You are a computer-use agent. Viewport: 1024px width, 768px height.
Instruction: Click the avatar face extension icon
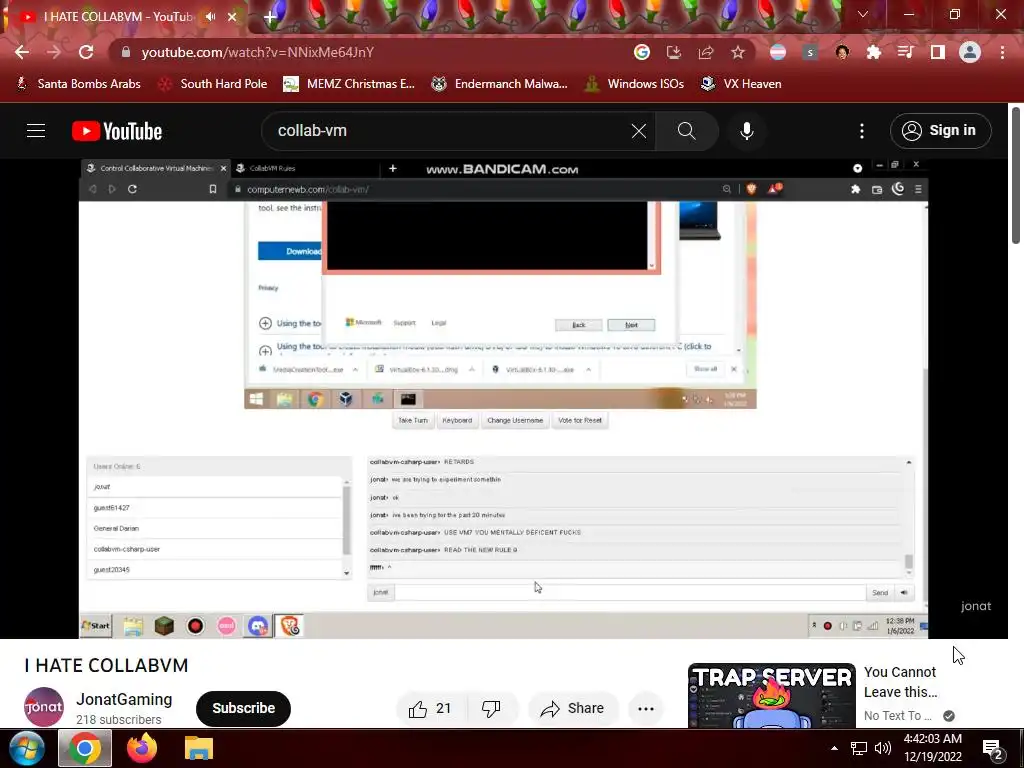pos(842,52)
